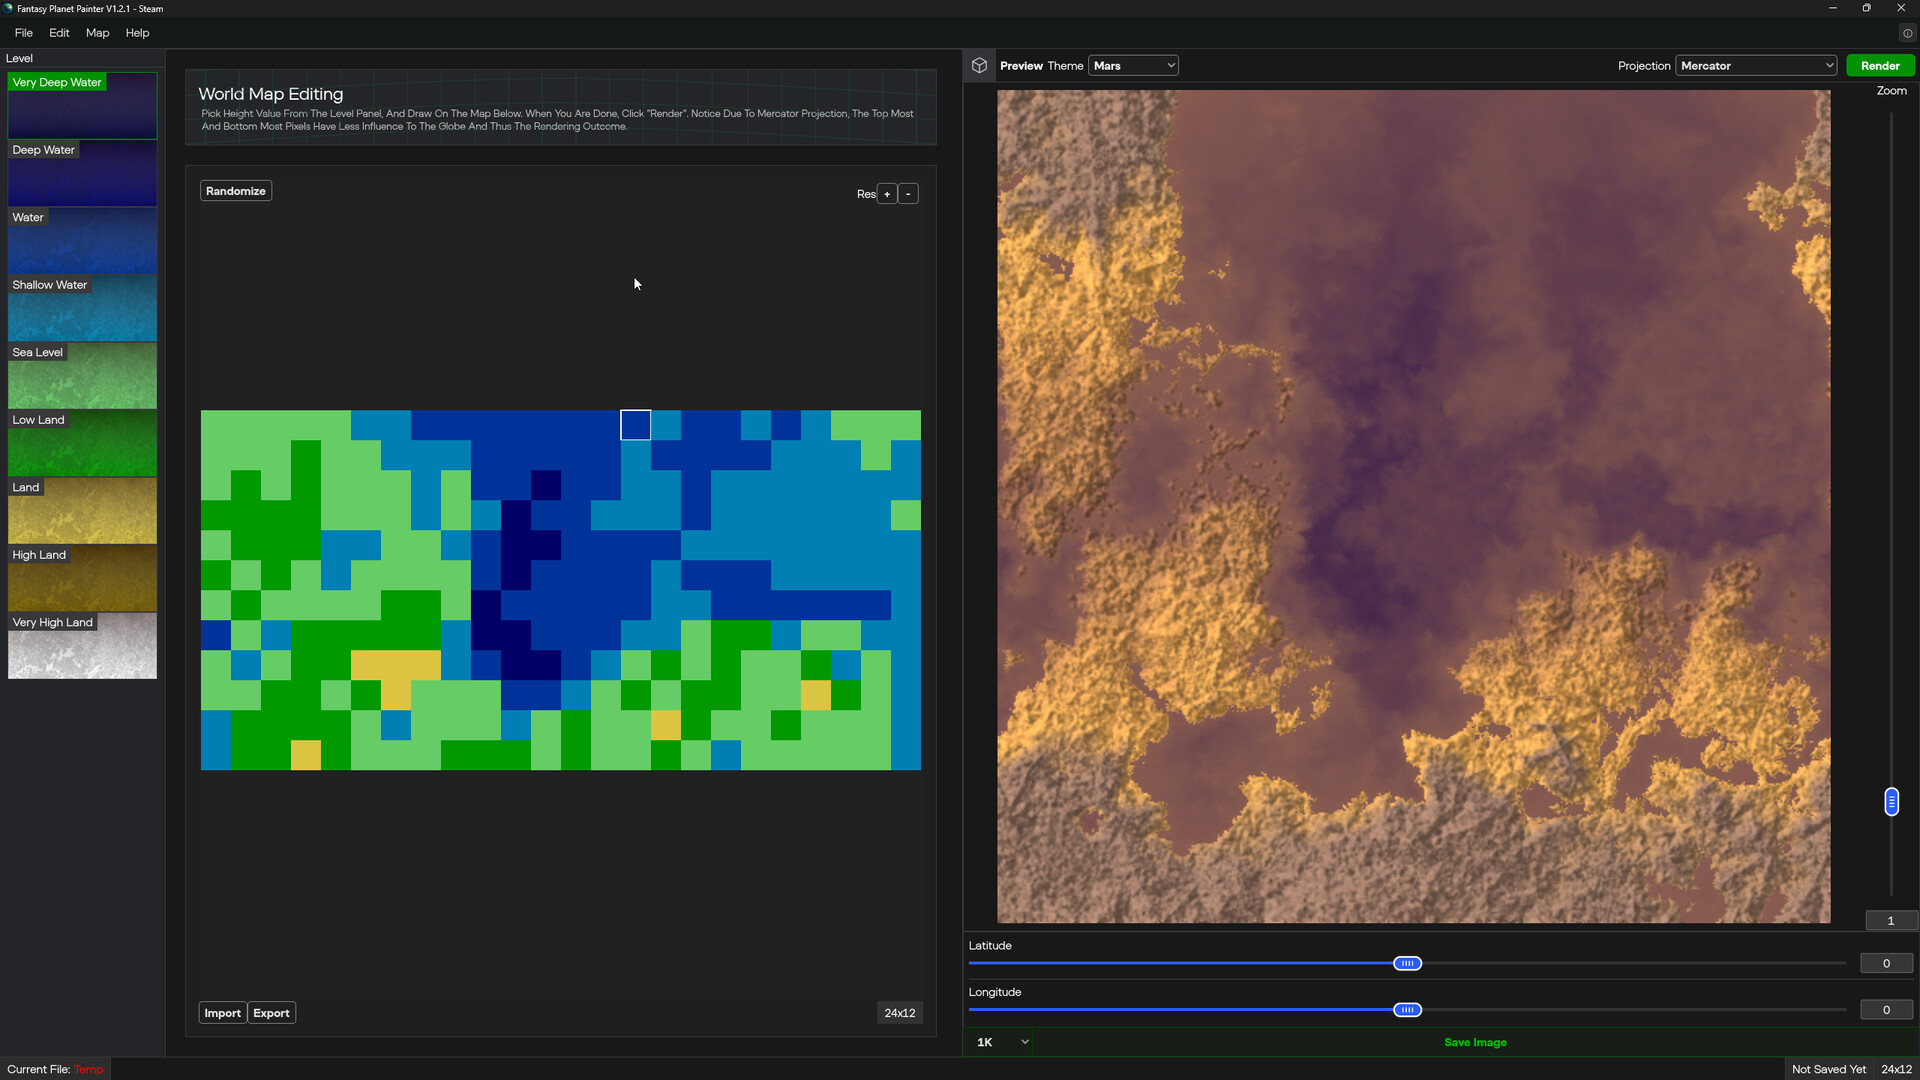The height and width of the screenshot is (1080, 1920).
Task: Click the Randomize button
Action: [235, 190]
